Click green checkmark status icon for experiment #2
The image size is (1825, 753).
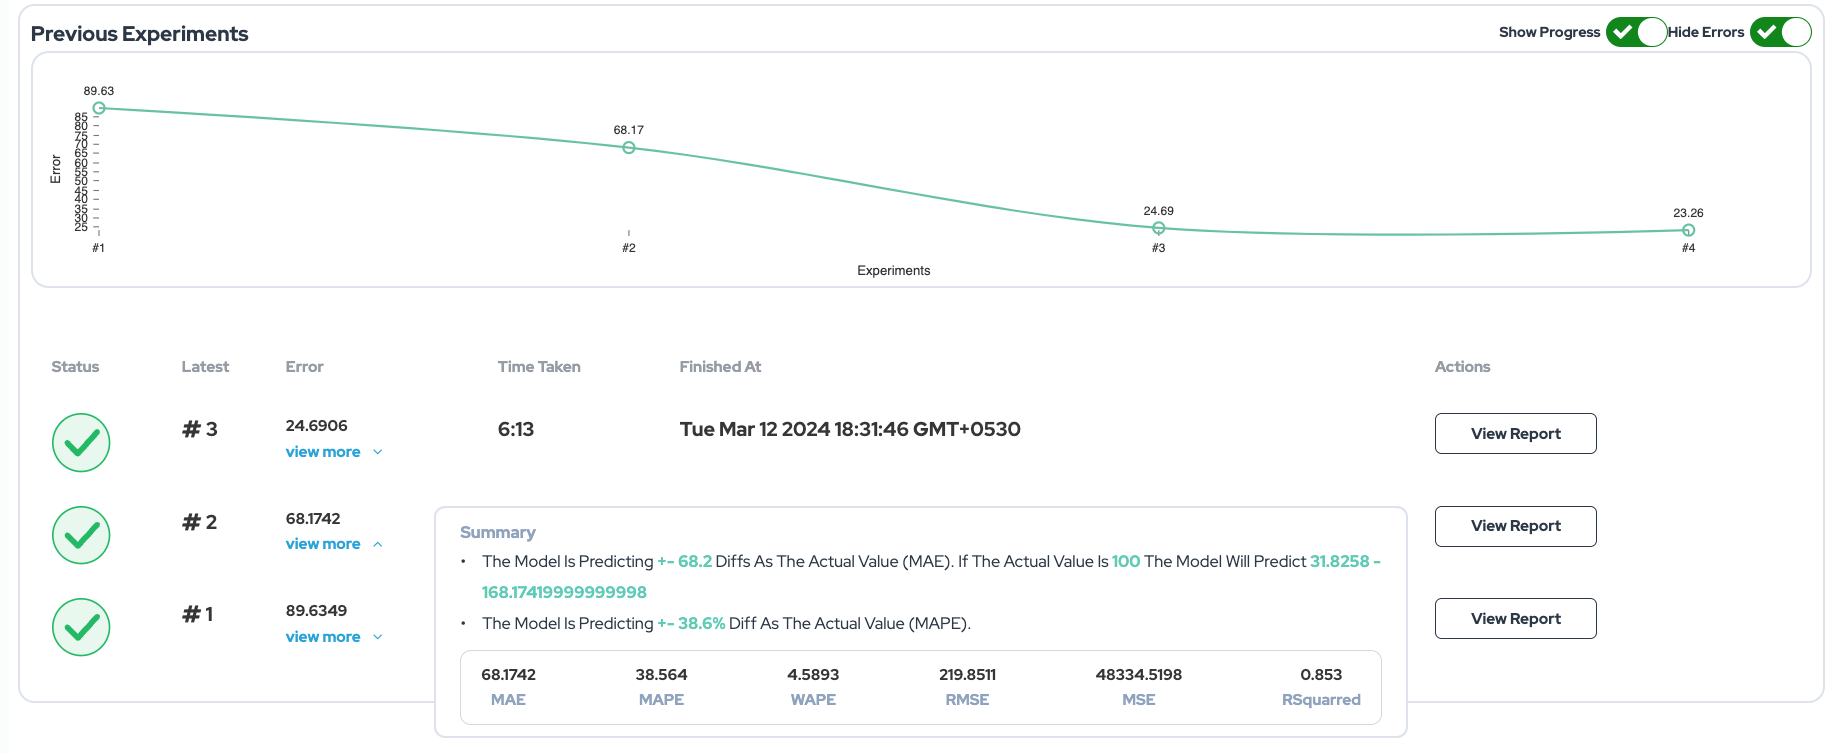click(81, 535)
